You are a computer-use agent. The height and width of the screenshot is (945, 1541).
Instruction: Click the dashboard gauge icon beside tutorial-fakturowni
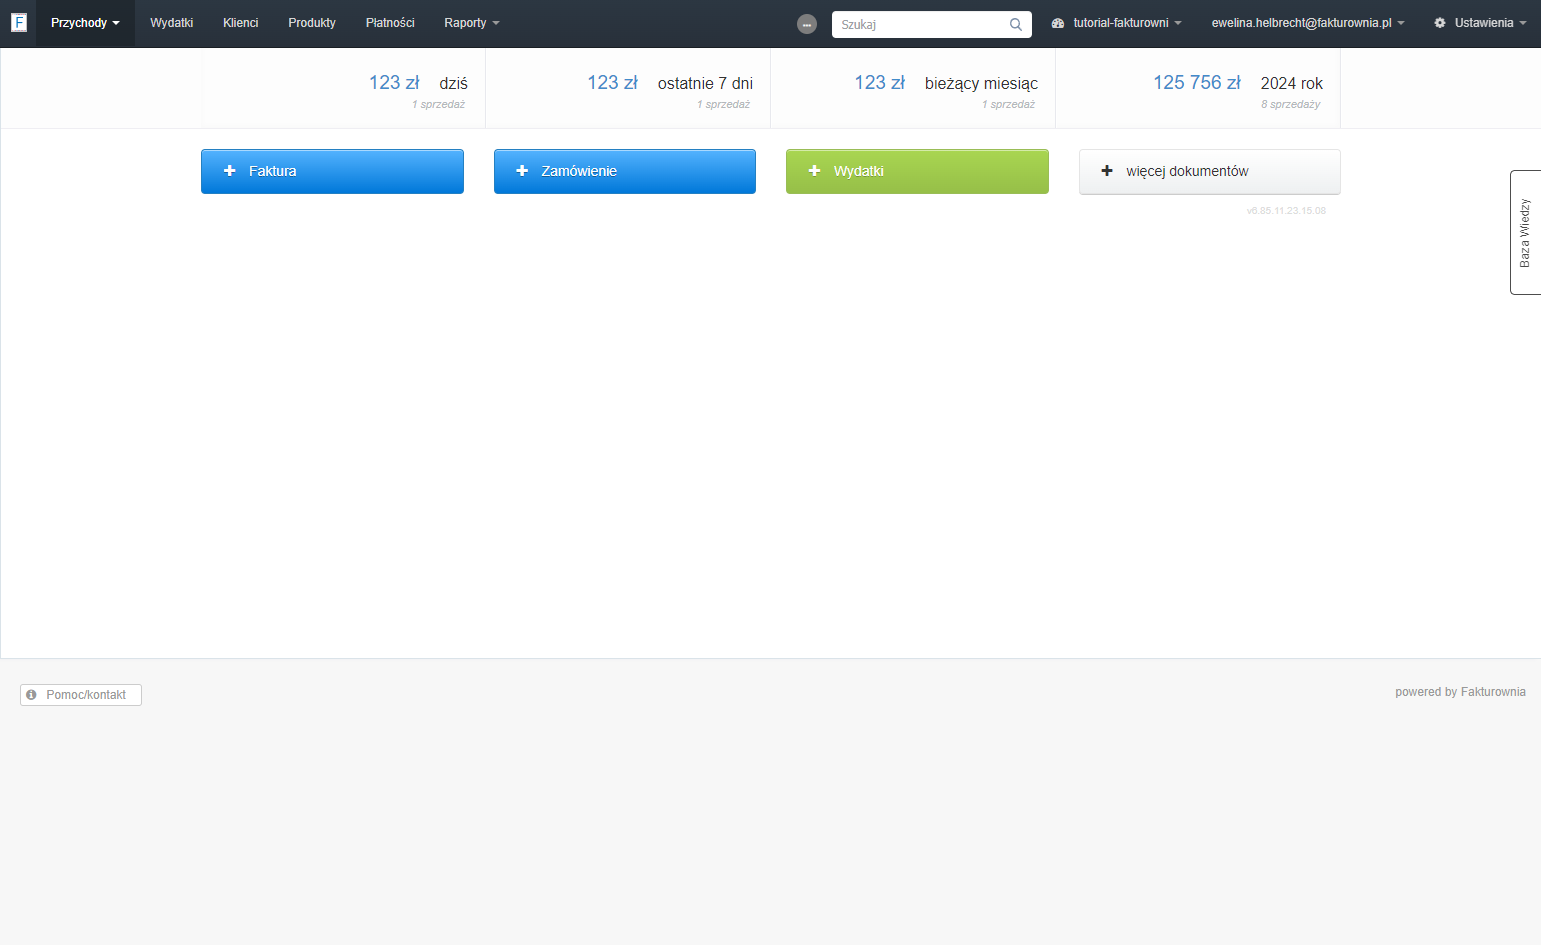pos(1058,23)
